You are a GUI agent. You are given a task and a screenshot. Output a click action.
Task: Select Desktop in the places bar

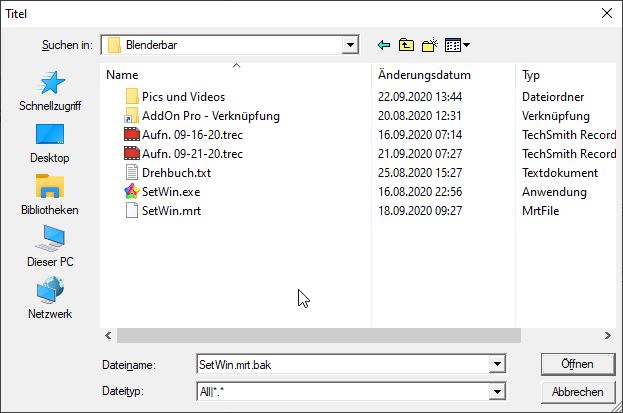50,143
